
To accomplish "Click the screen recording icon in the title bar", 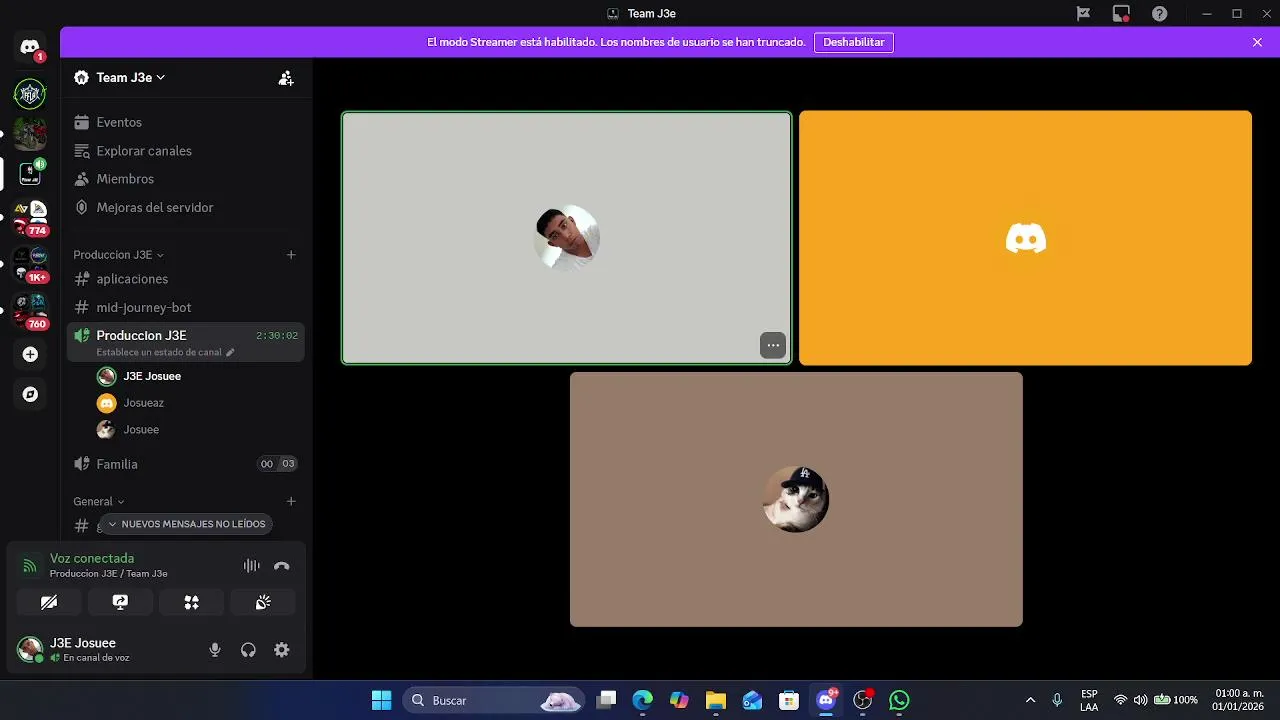I will pyautogui.click(x=1121, y=14).
